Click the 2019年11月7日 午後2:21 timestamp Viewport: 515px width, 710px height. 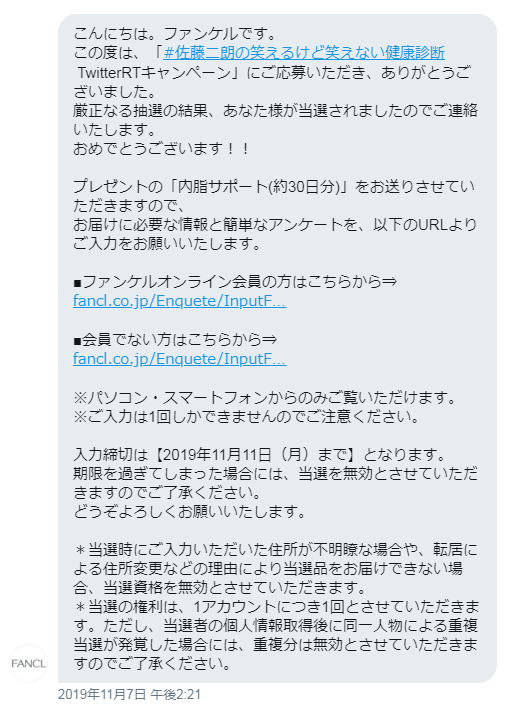pyautogui.click(x=130, y=694)
